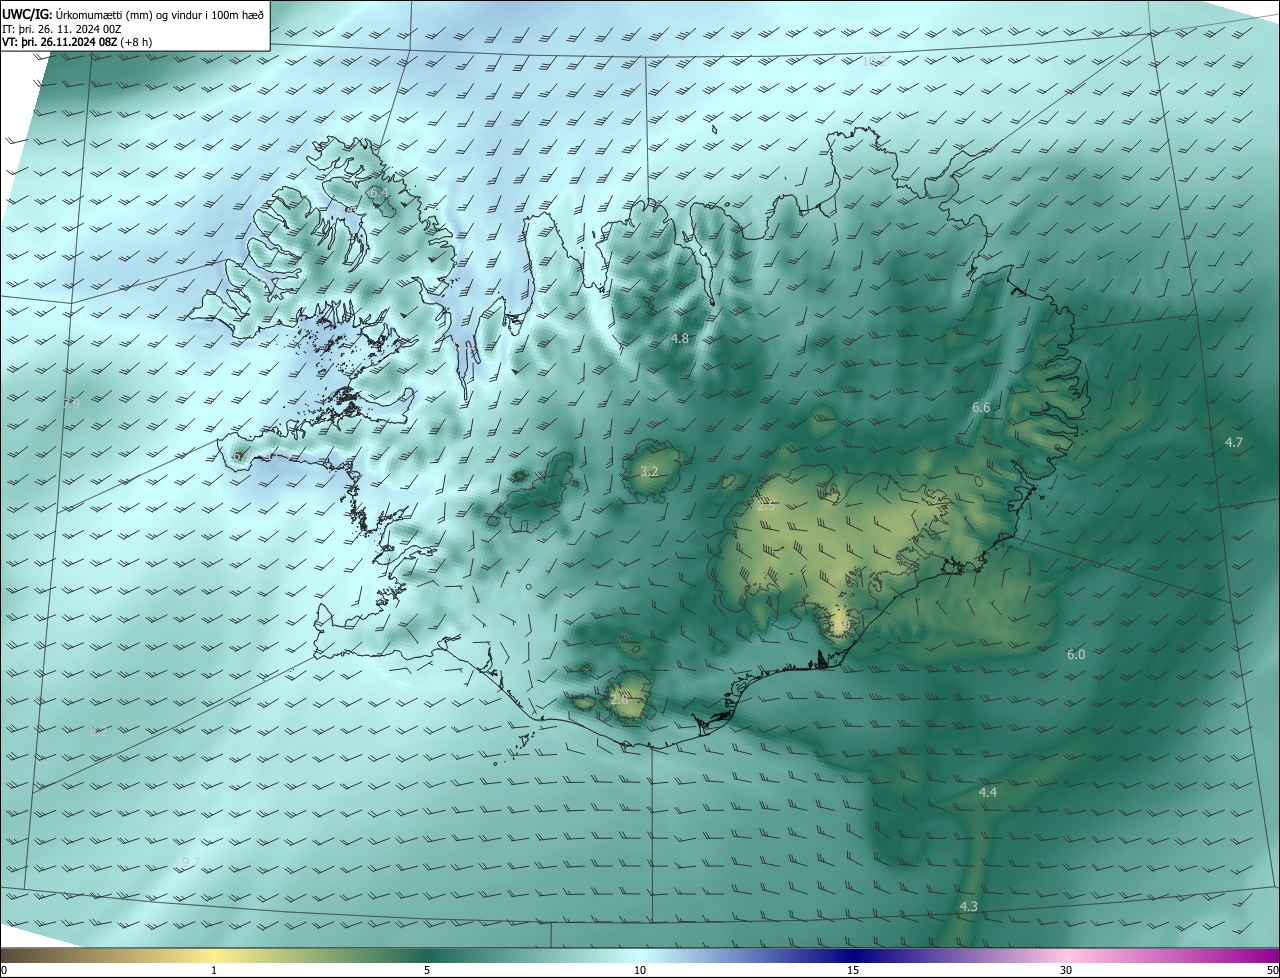The image size is (1280, 978).
Task: Click the initial time line 'IT: þri. 26. 11. 2024 00Z'
Action: [61, 29]
